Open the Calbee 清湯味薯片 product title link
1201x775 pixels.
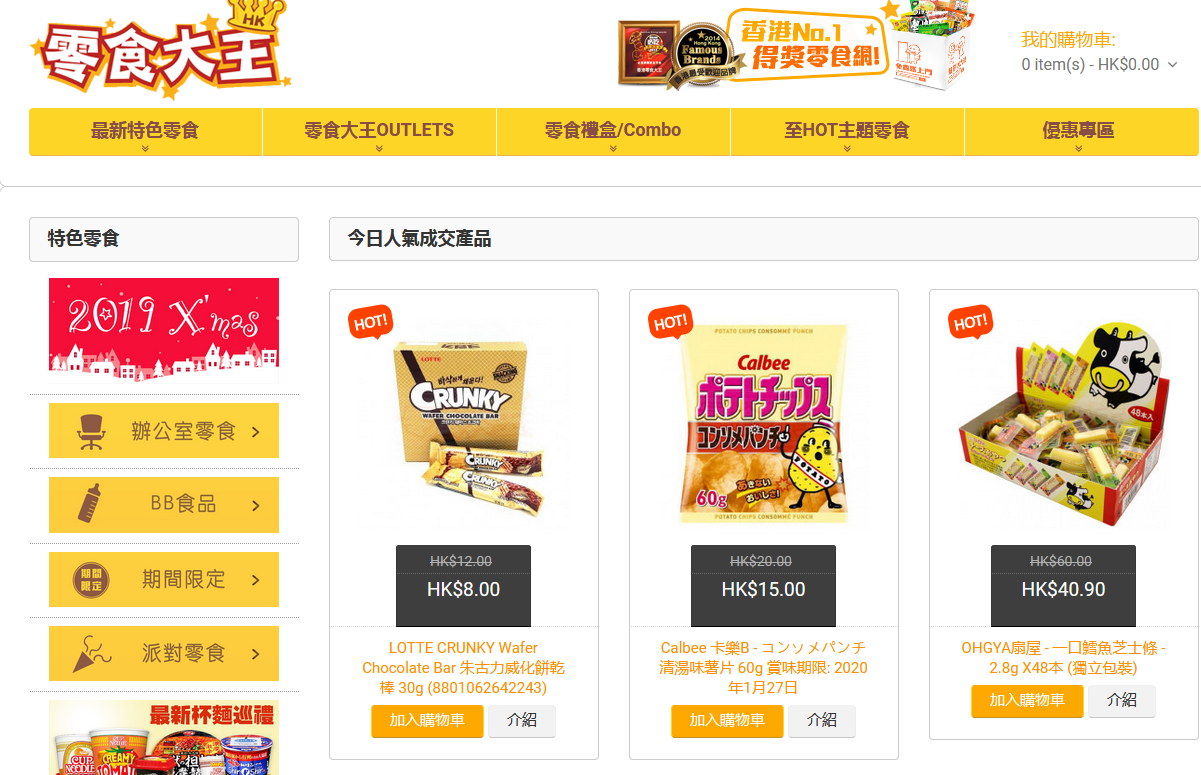(x=763, y=668)
